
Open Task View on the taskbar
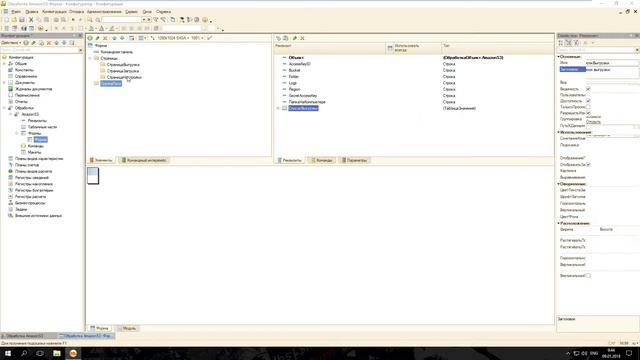(40, 353)
